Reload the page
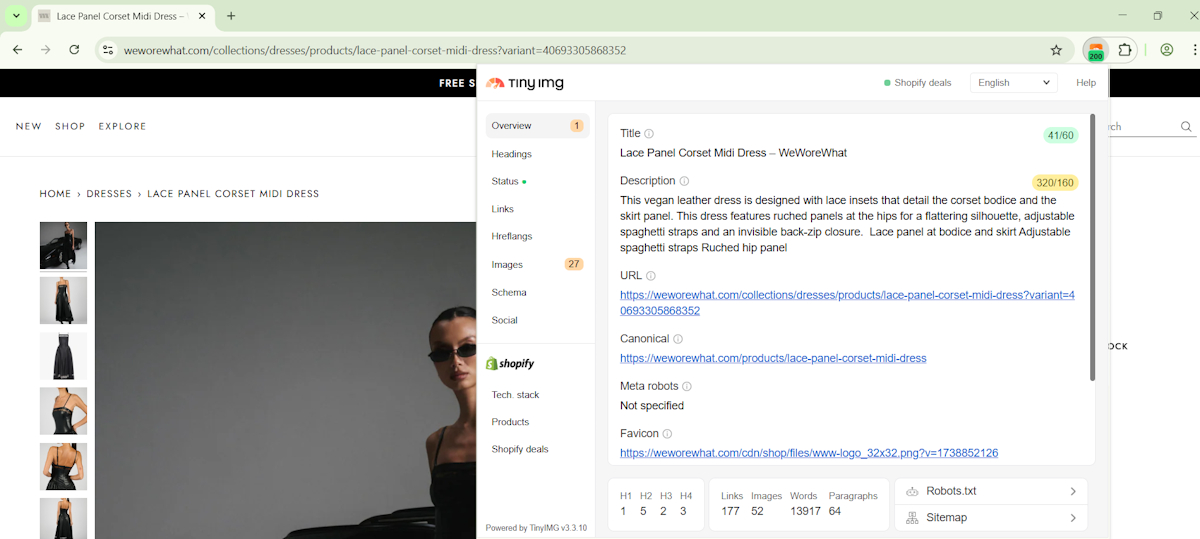Viewport: 1200px width, 539px height. (74, 50)
